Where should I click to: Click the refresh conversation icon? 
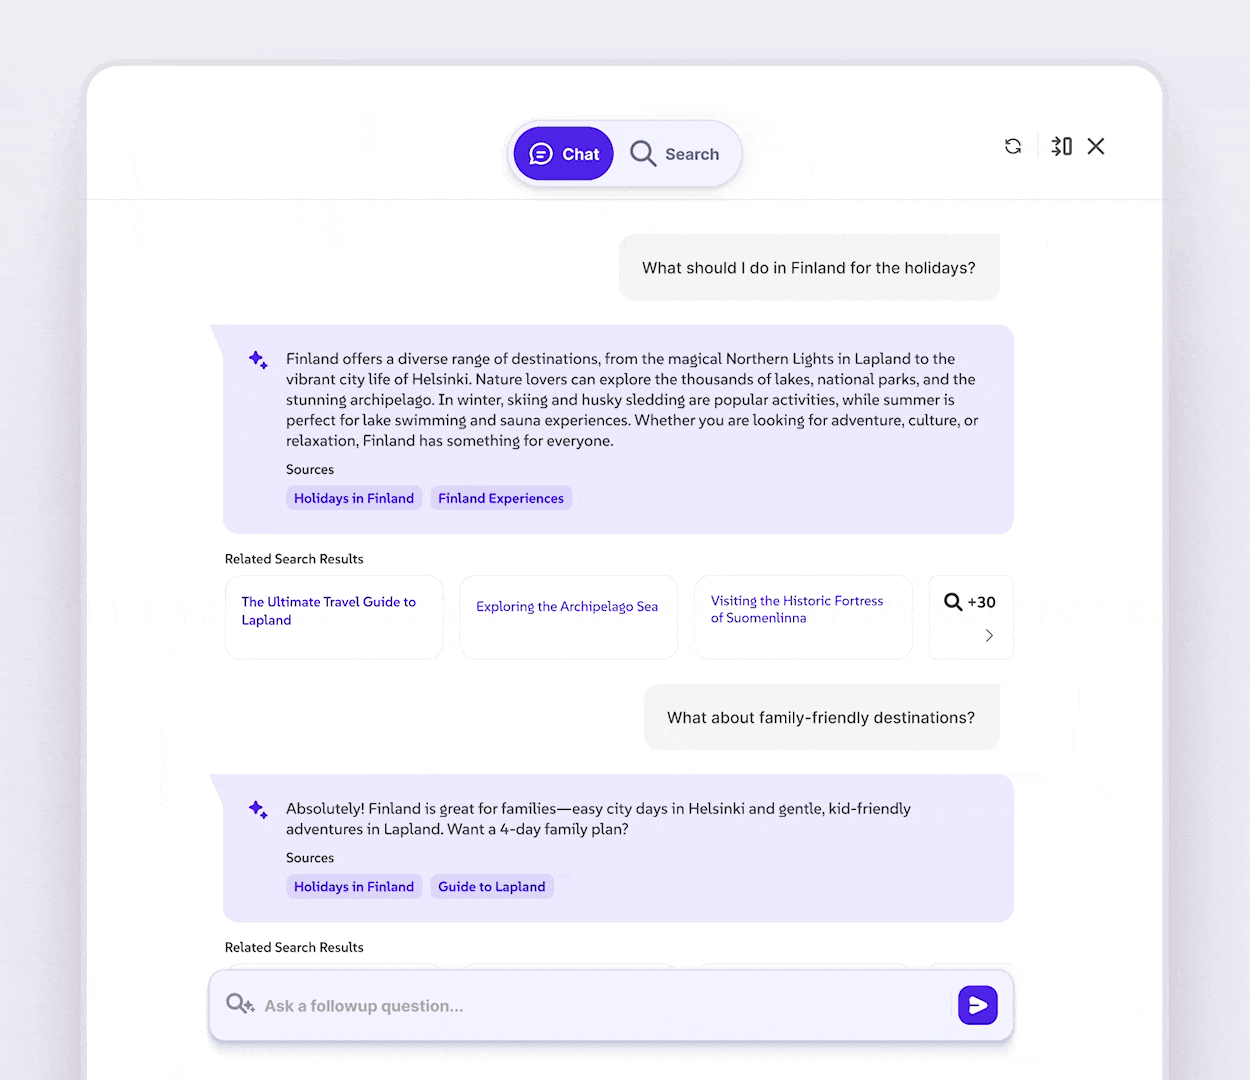(1013, 147)
